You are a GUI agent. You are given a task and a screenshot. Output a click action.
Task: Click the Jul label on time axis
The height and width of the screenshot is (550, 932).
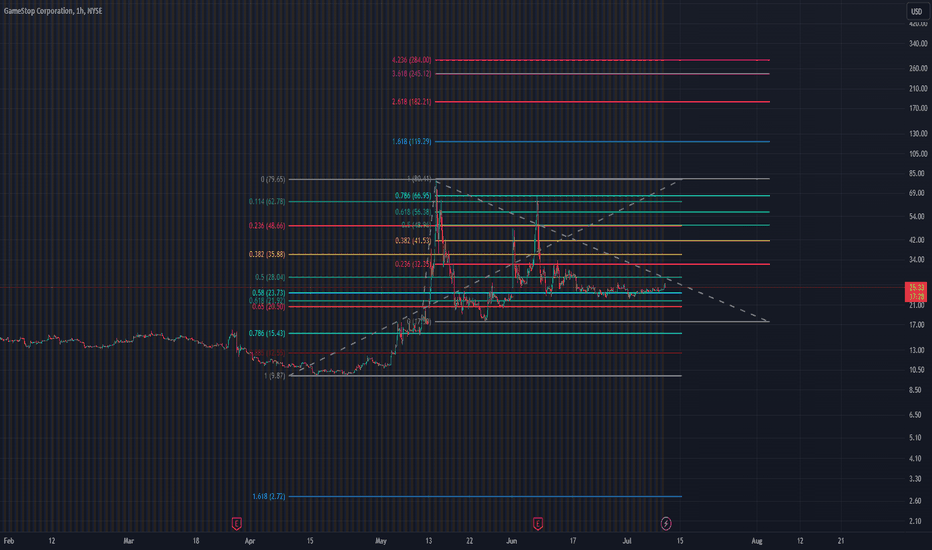click(626, 541)
